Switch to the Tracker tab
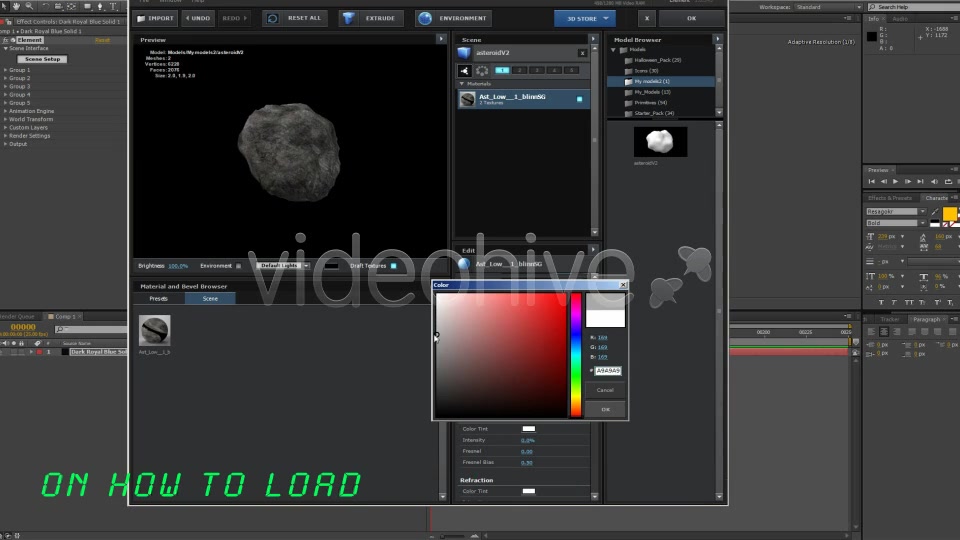This screenshot has height=540, width=960. point(890,320)
